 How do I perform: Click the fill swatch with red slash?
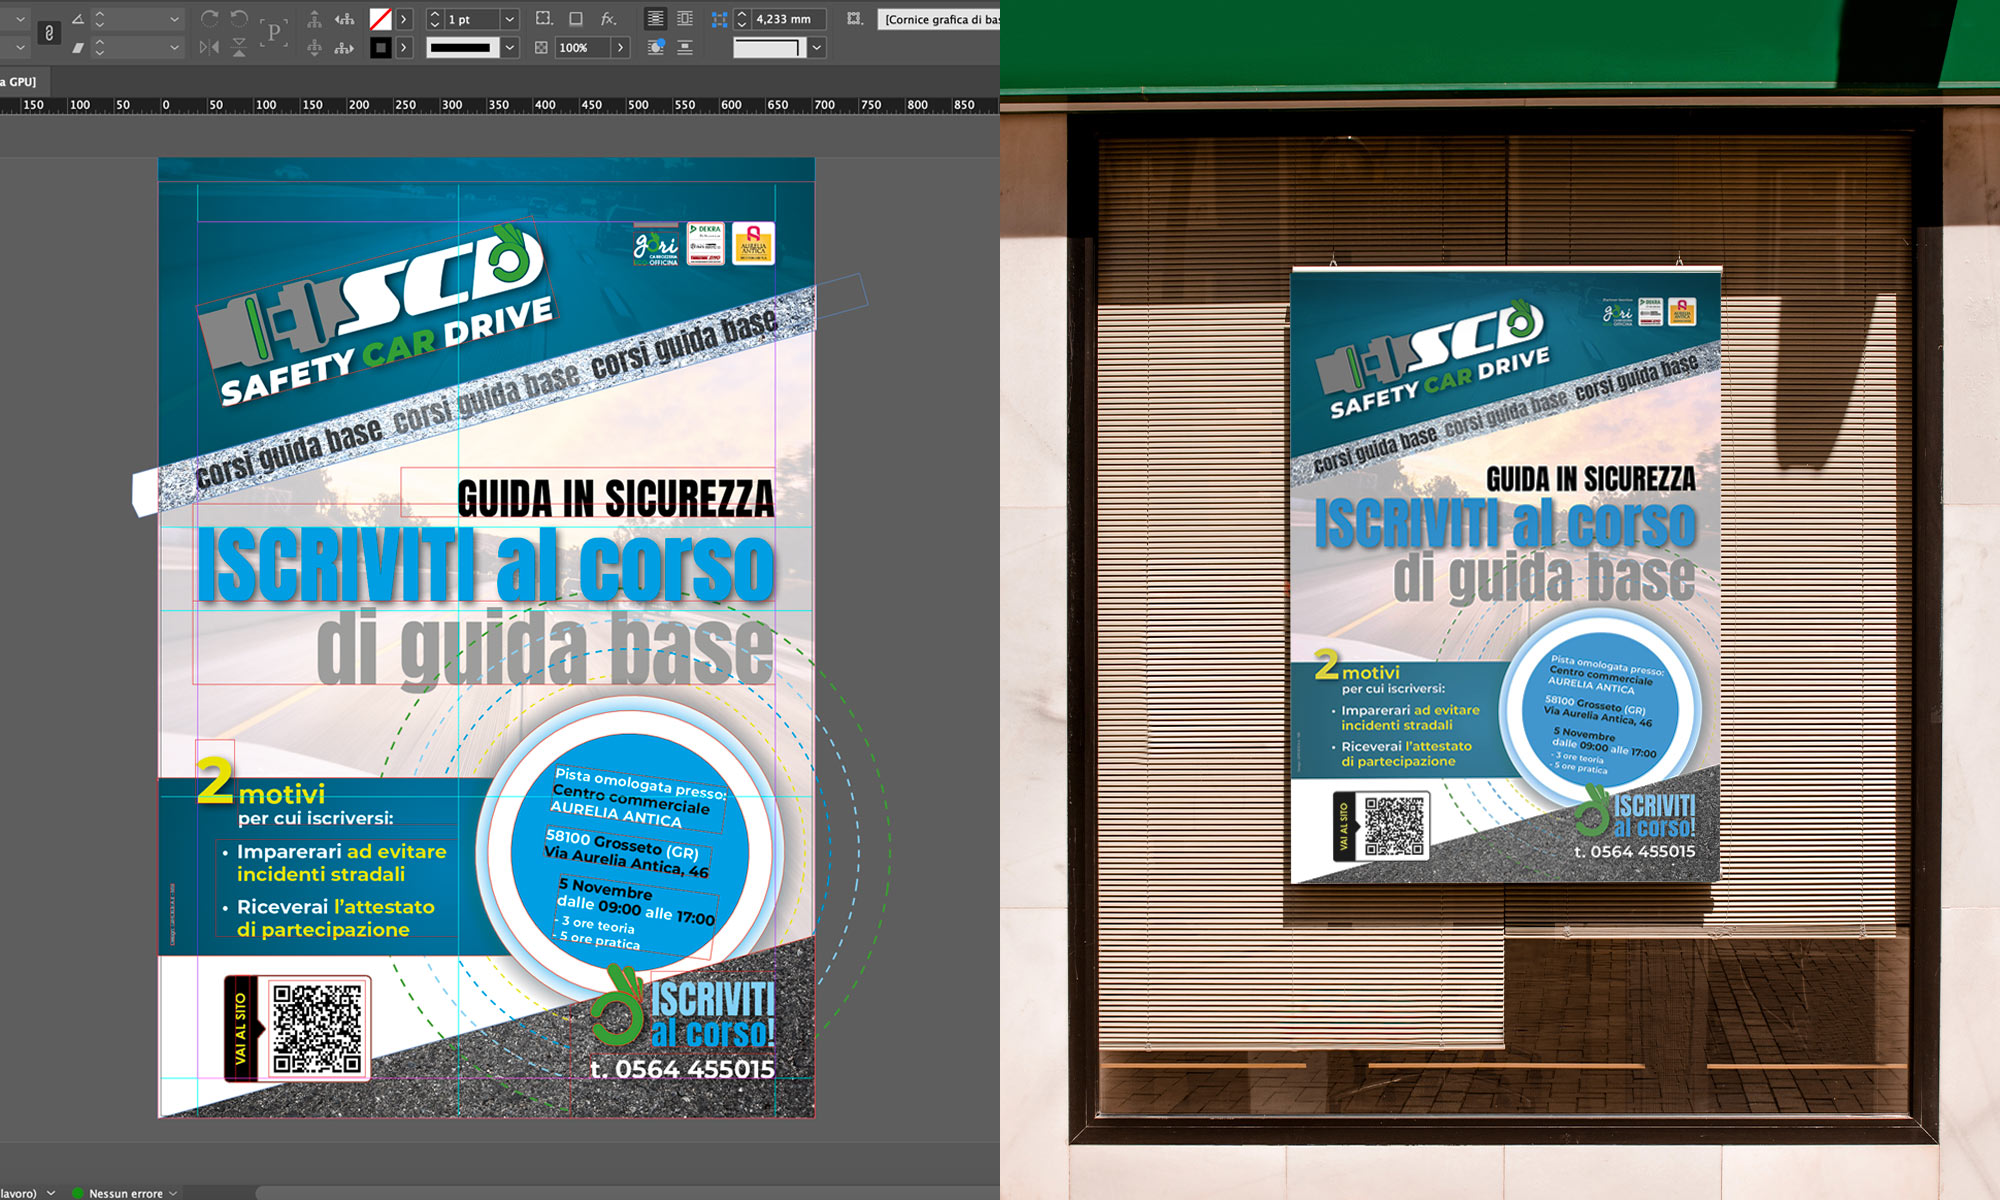[380, 19]
